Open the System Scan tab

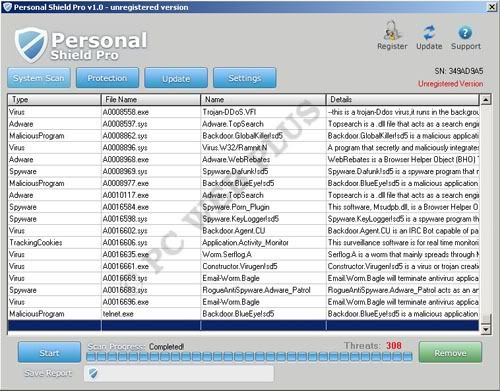(39, 78)
